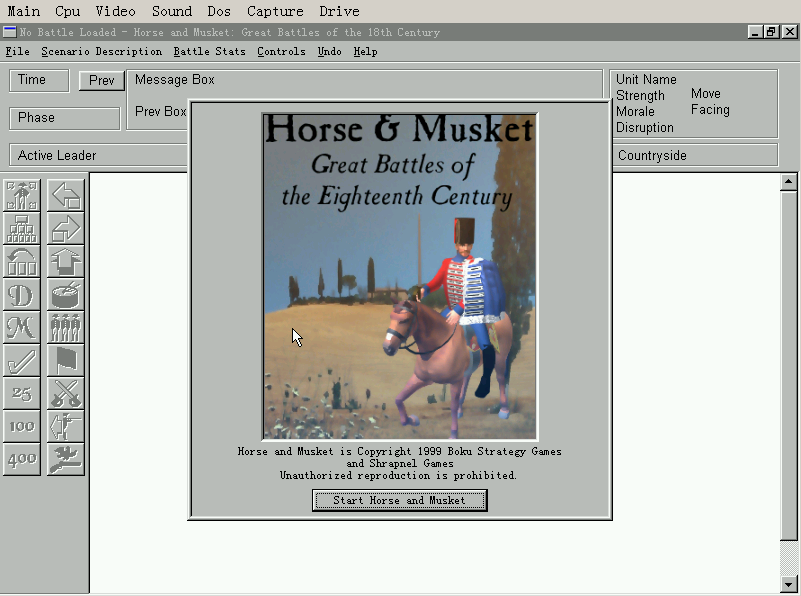Click the three soldiers formation icon

66,327
